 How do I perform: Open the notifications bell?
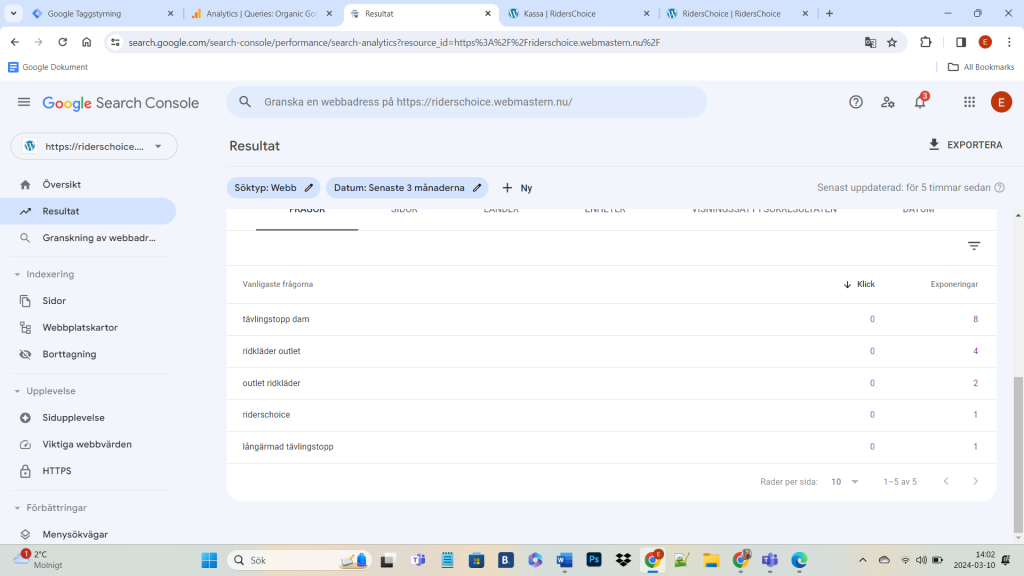click(920, 101)
